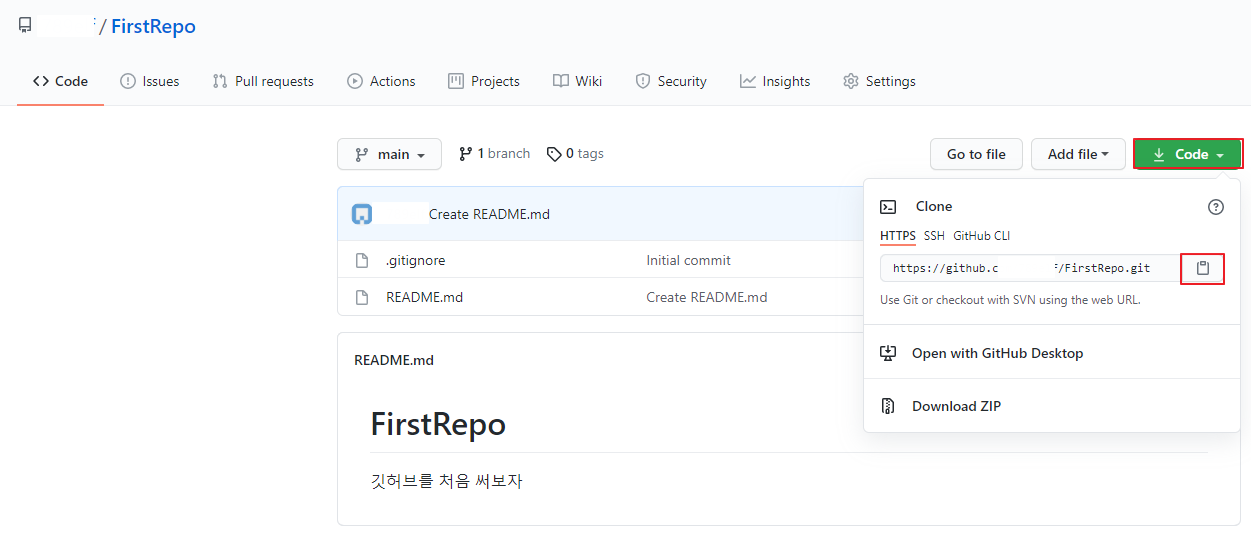
Task: Click 'Use Git or checkout with SVN' text
Action: tap(1010, 300)
